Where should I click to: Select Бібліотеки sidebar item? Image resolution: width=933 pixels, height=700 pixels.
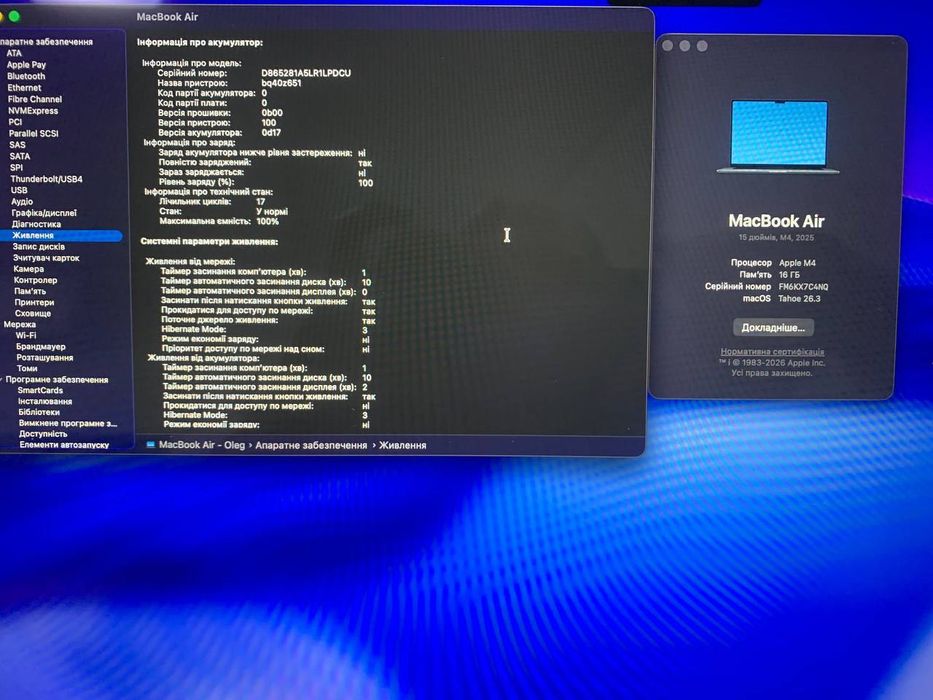(39, 412)
